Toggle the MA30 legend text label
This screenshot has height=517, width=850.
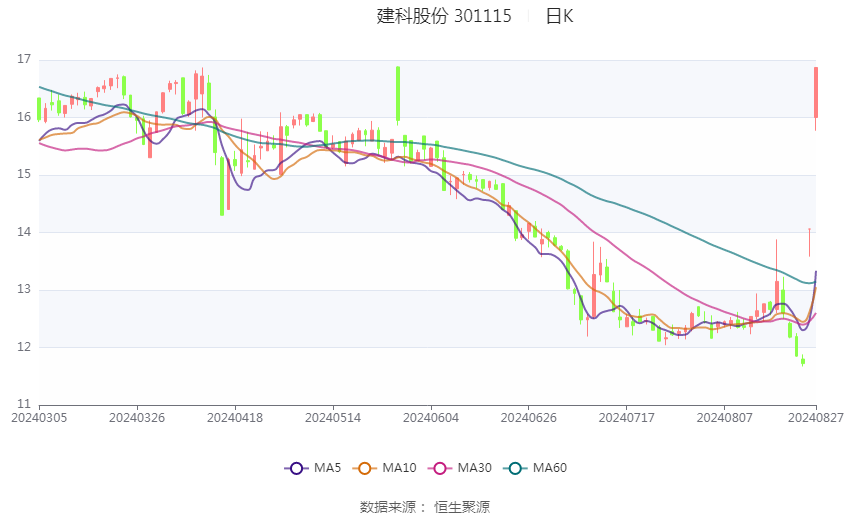click(x=472, y=468)
